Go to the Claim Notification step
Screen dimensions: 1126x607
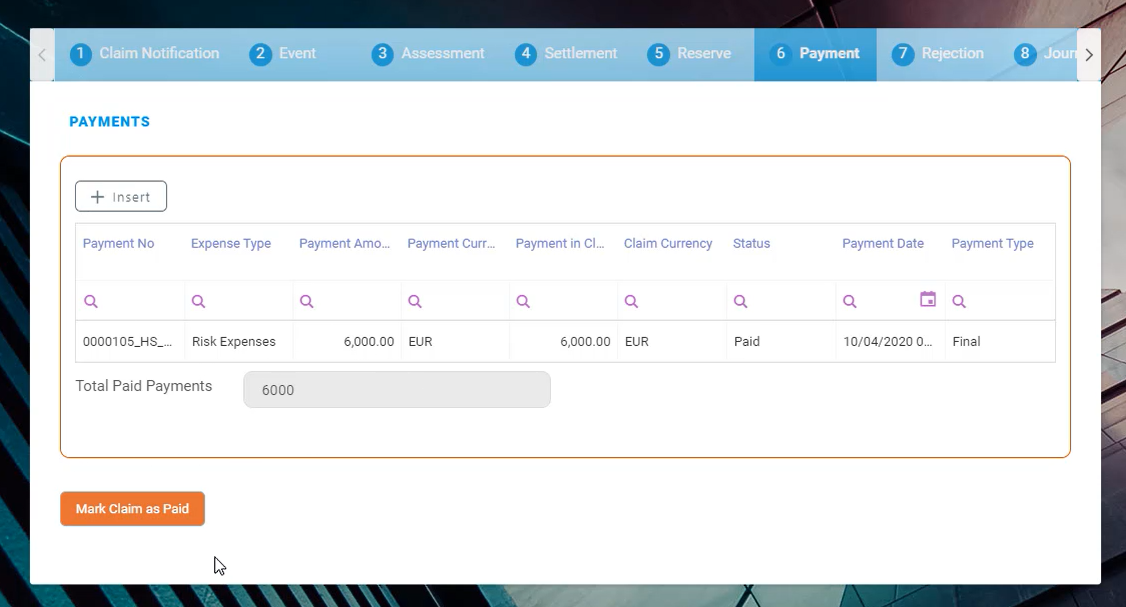point(145,54)
